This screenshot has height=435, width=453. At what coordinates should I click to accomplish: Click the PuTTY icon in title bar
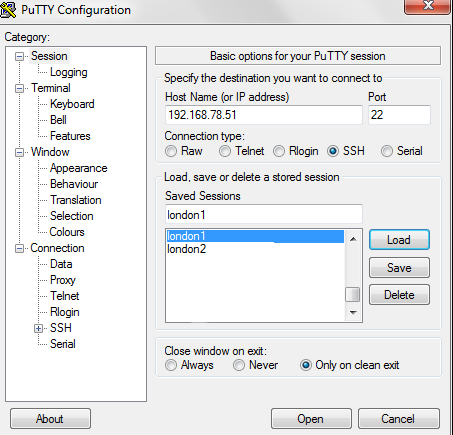click(8, 10)
